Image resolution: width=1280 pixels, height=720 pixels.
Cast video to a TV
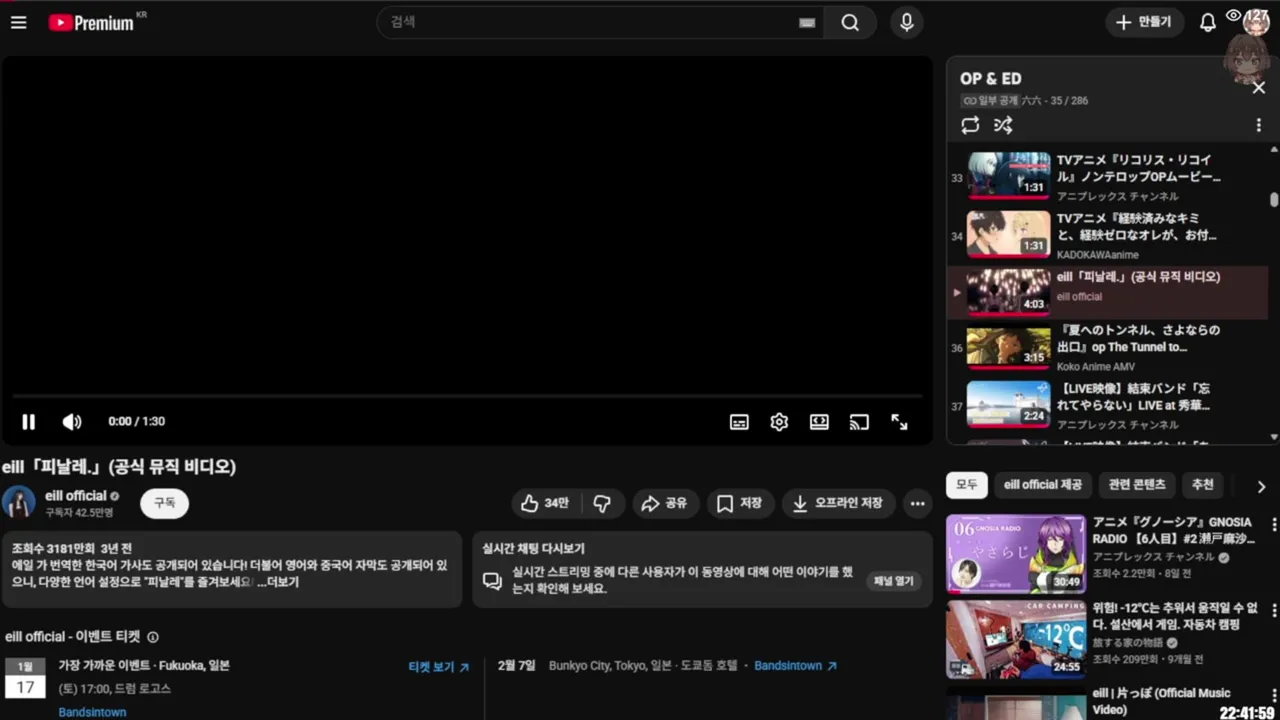tap(859, 422)
